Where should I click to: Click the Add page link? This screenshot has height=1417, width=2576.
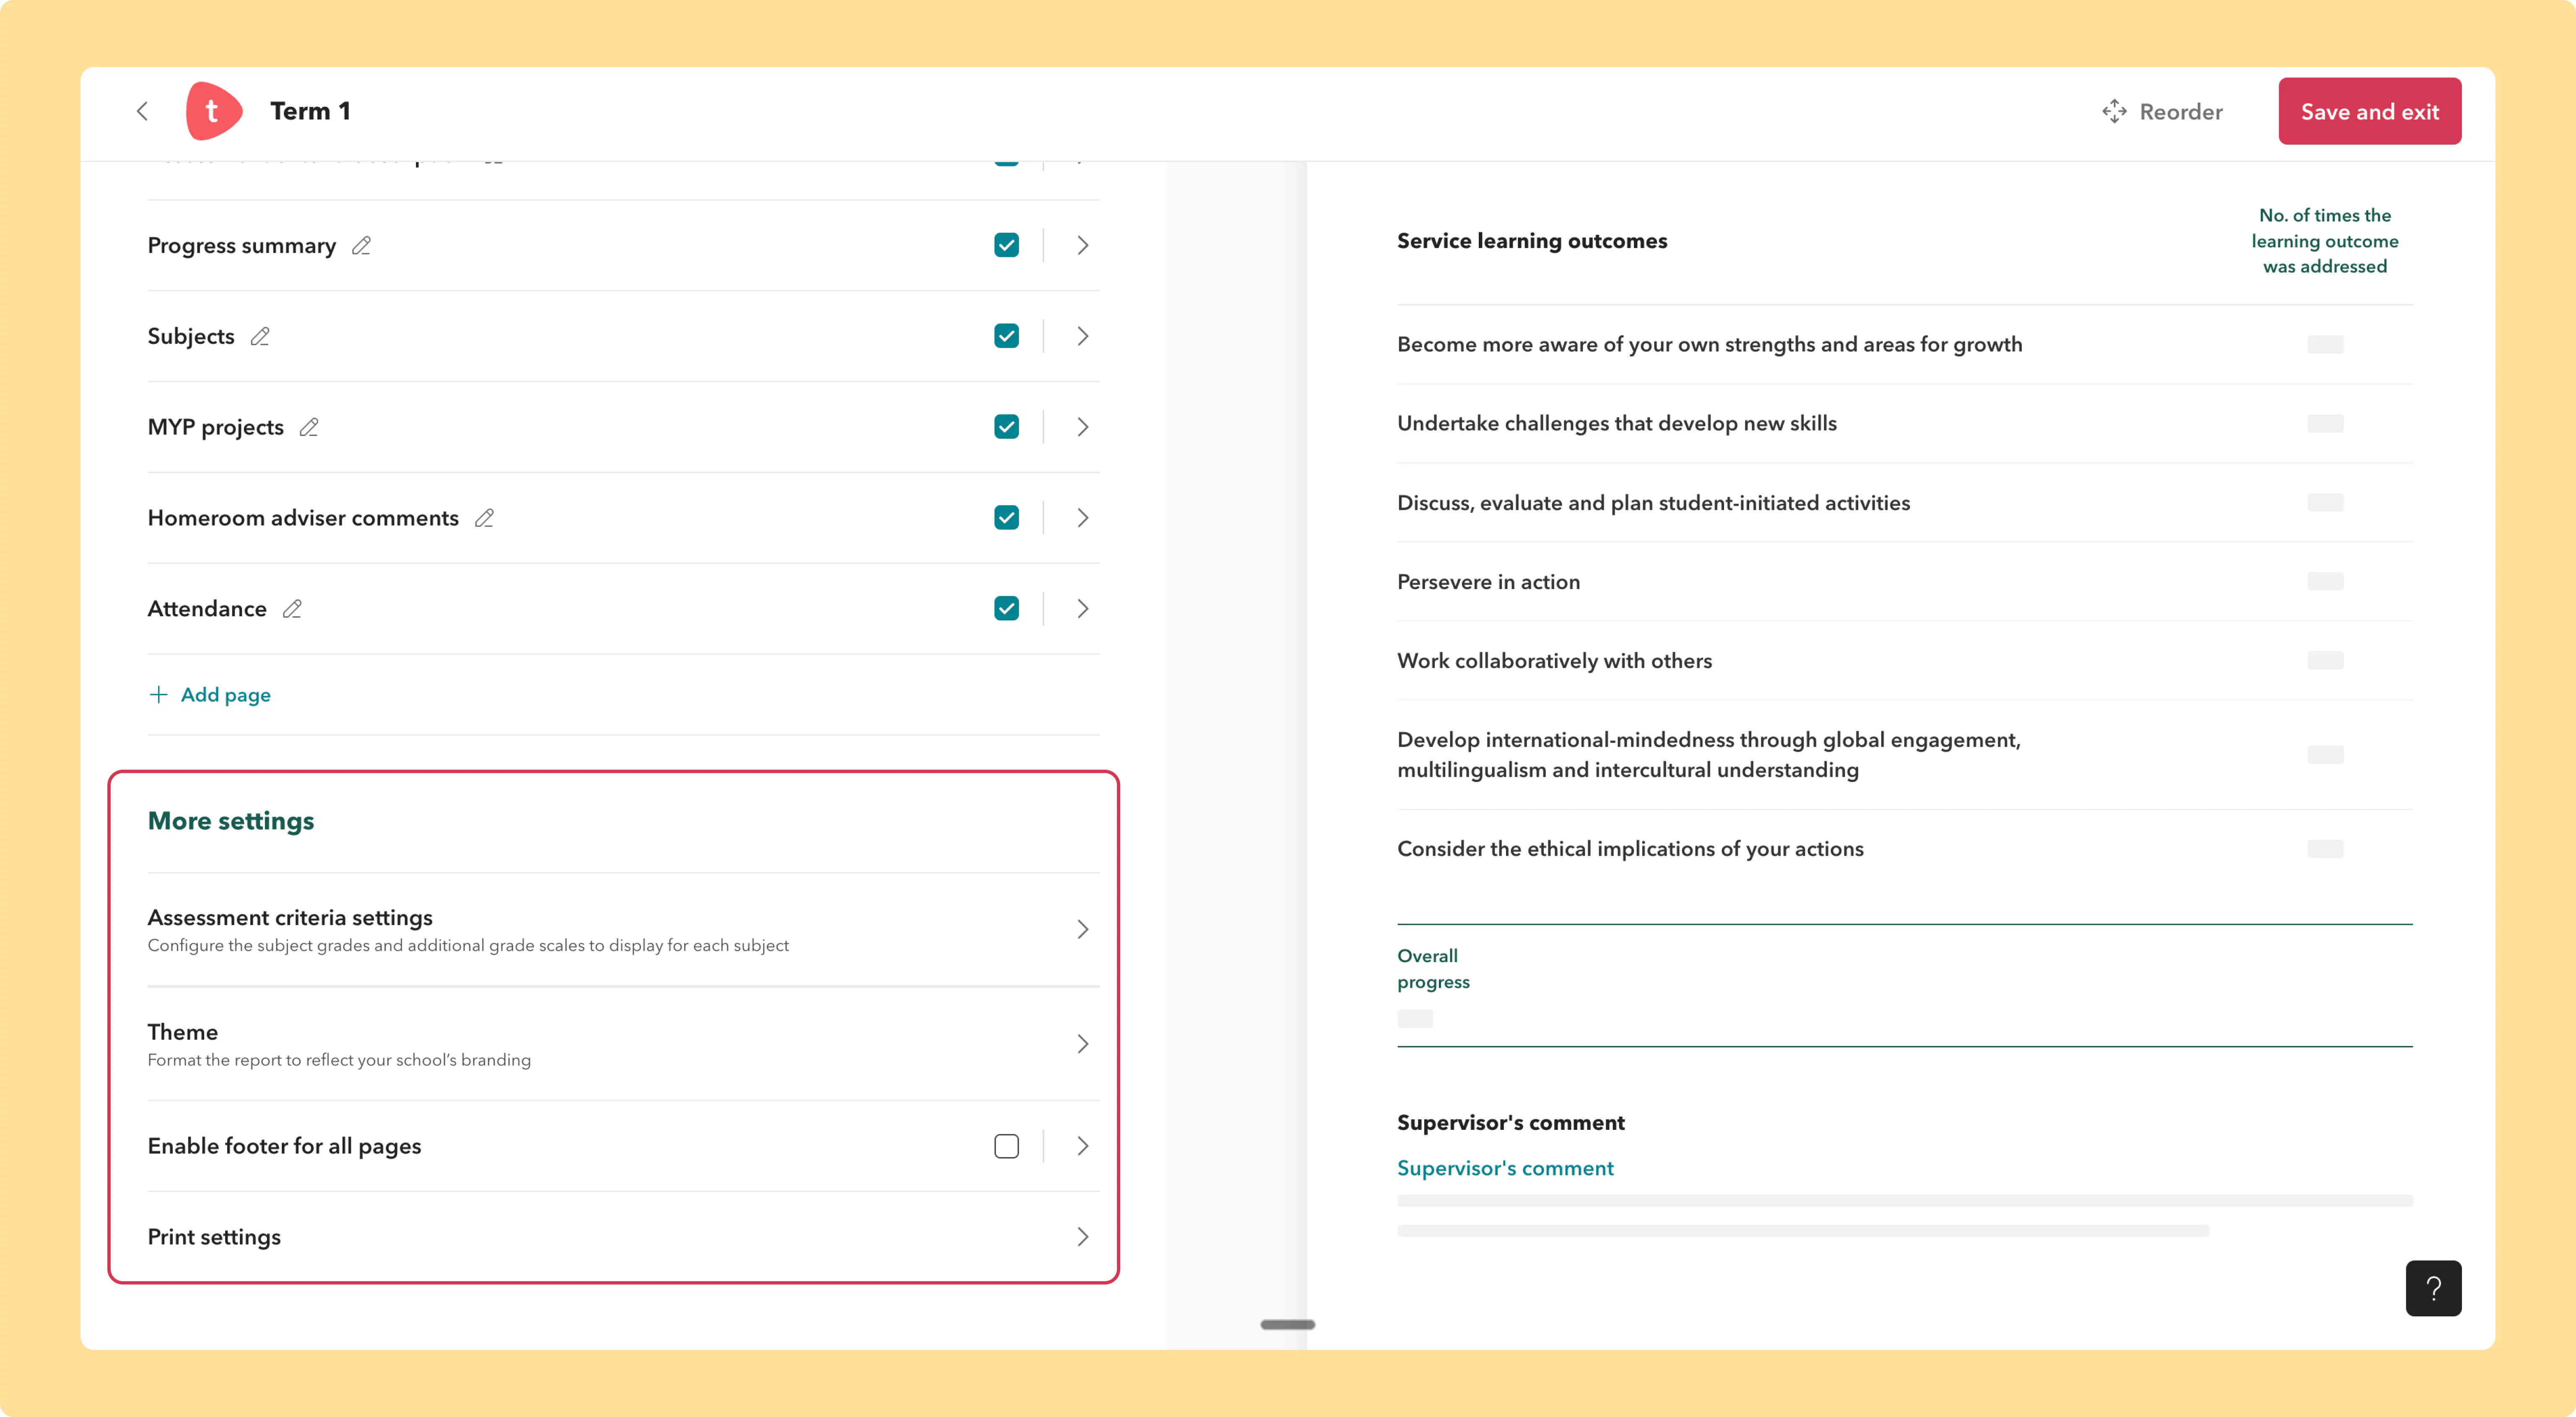tap(225, 695)
